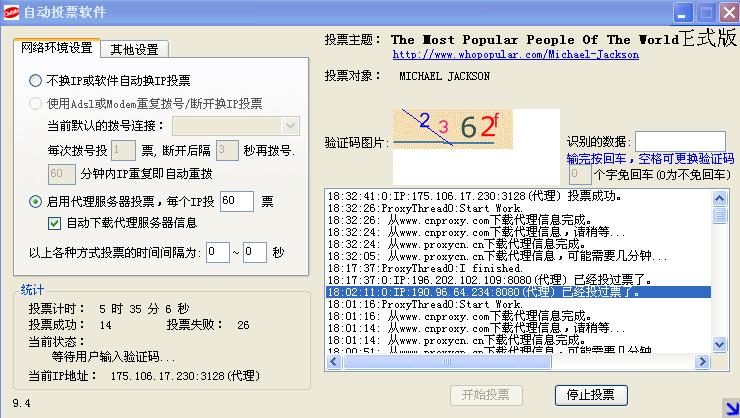Screen dimensions: 740x418
Task: Click the log horizontal scrollbar thumb
Action: tap(447, 362)
